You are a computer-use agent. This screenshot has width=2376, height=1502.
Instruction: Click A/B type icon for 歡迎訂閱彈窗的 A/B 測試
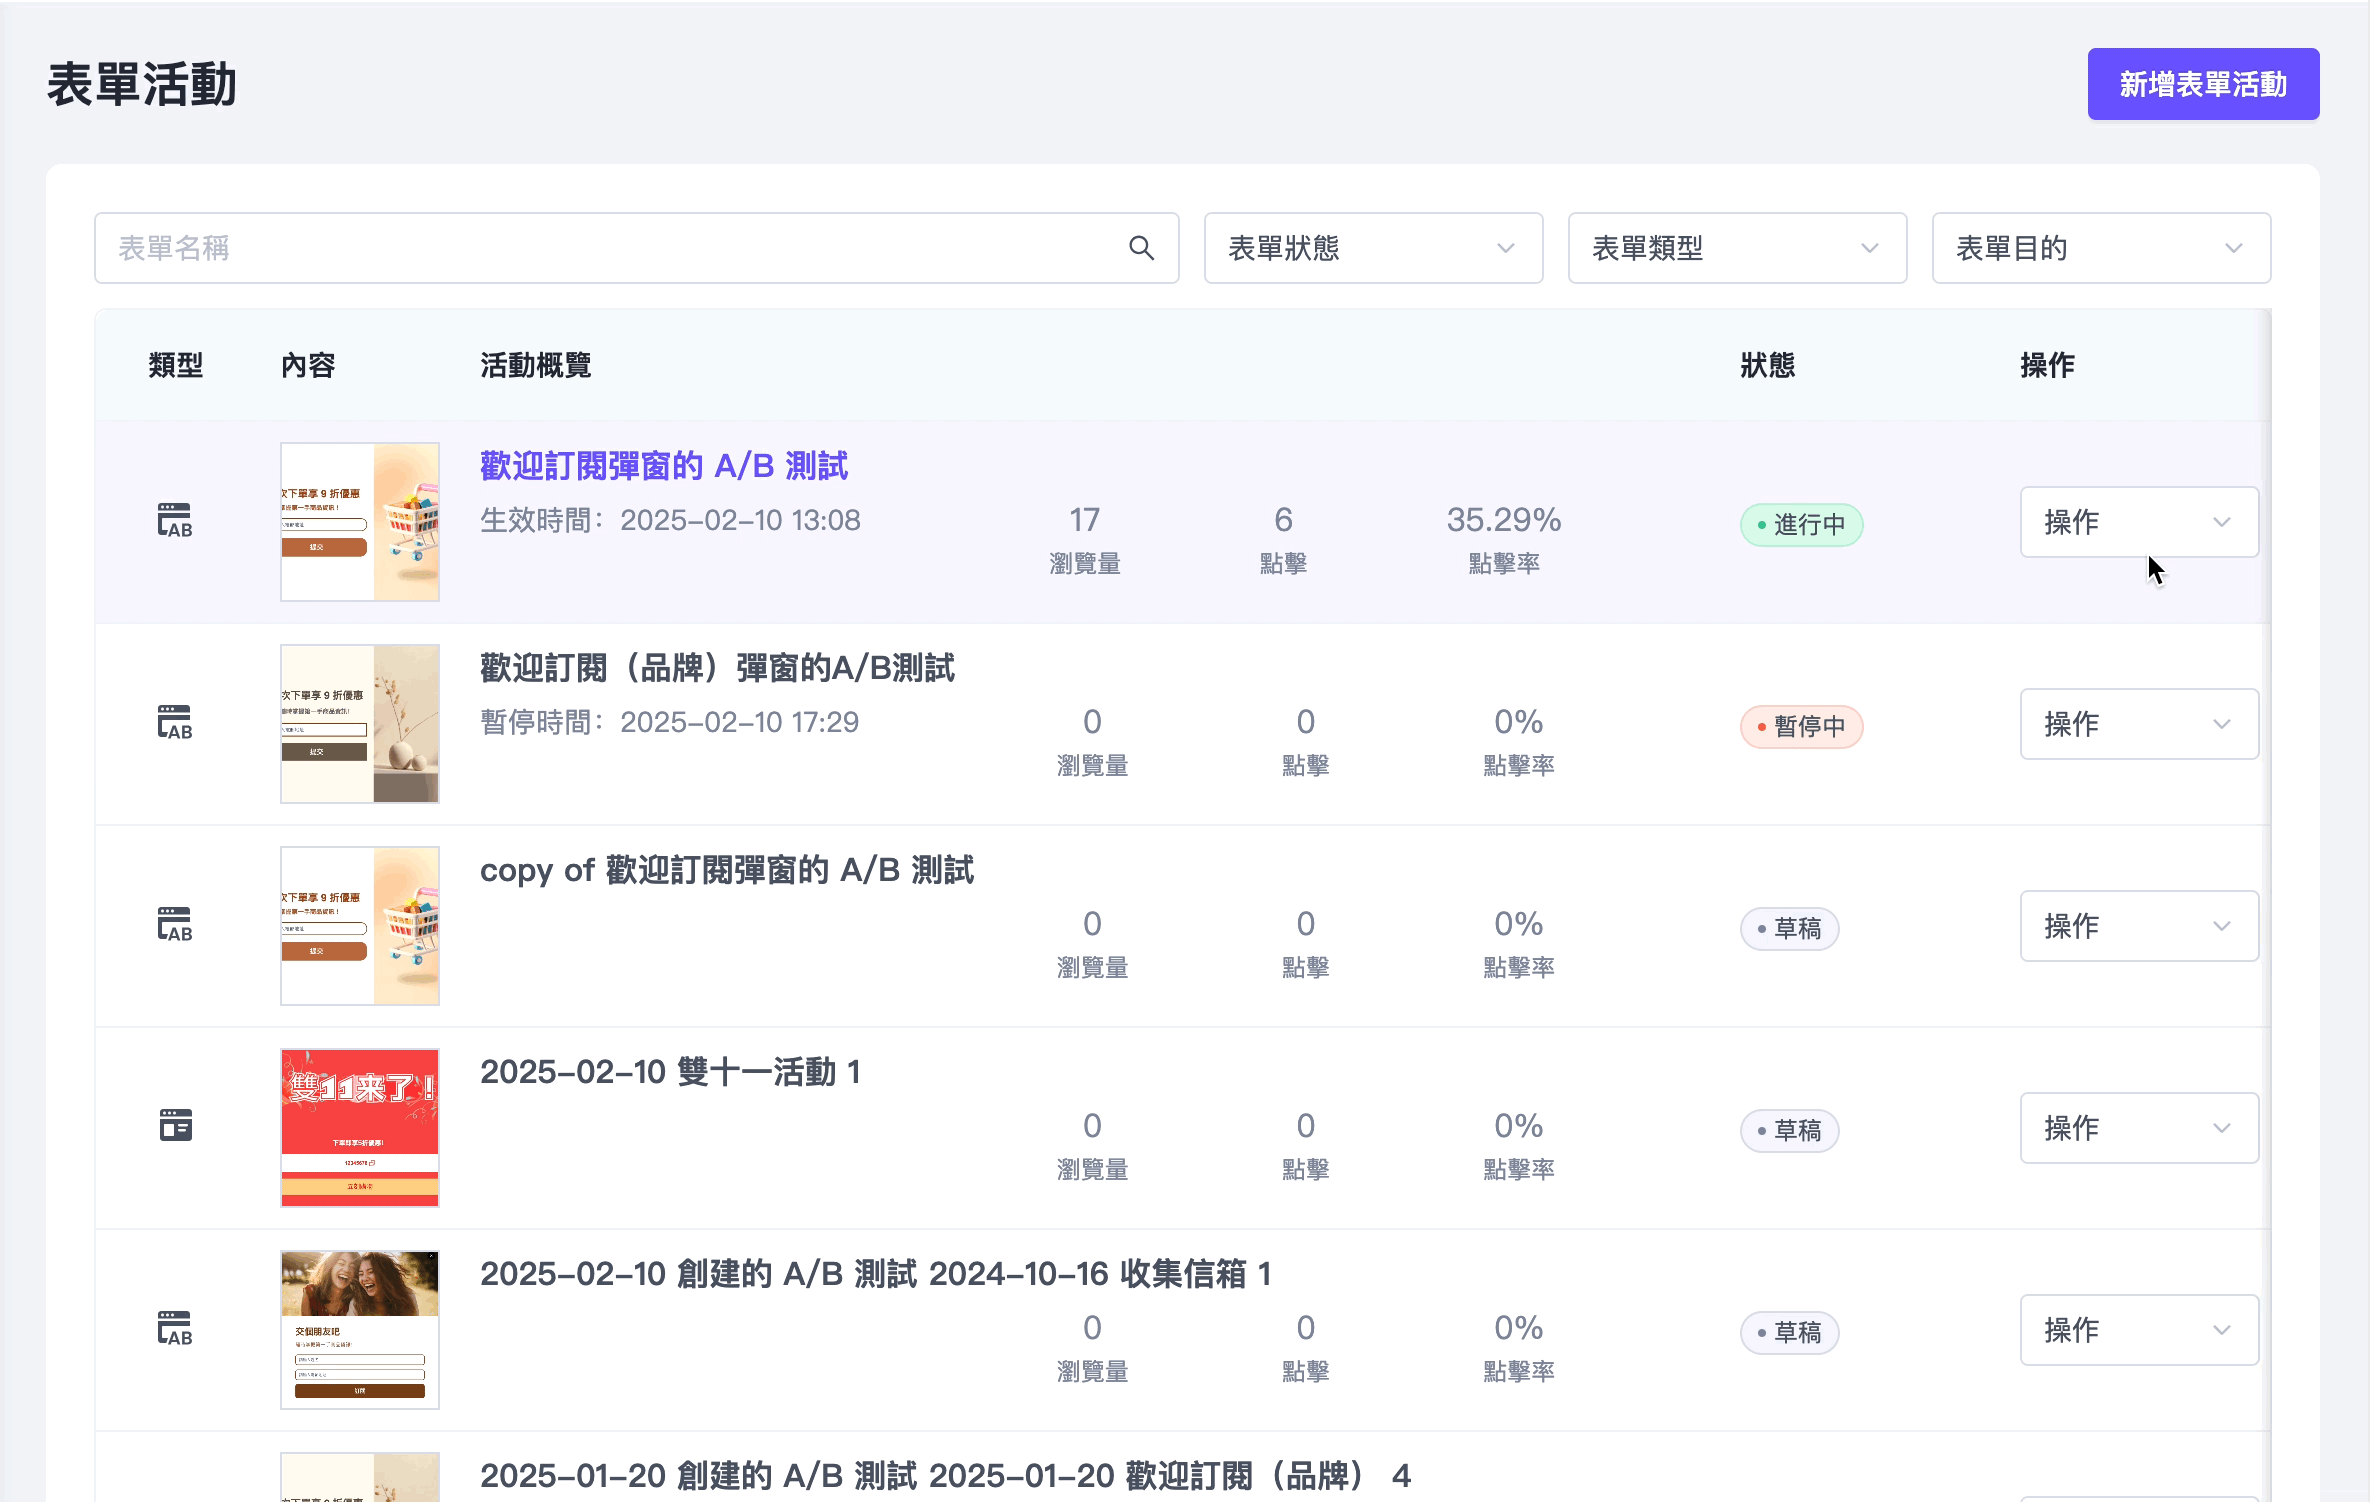point(175,521)
